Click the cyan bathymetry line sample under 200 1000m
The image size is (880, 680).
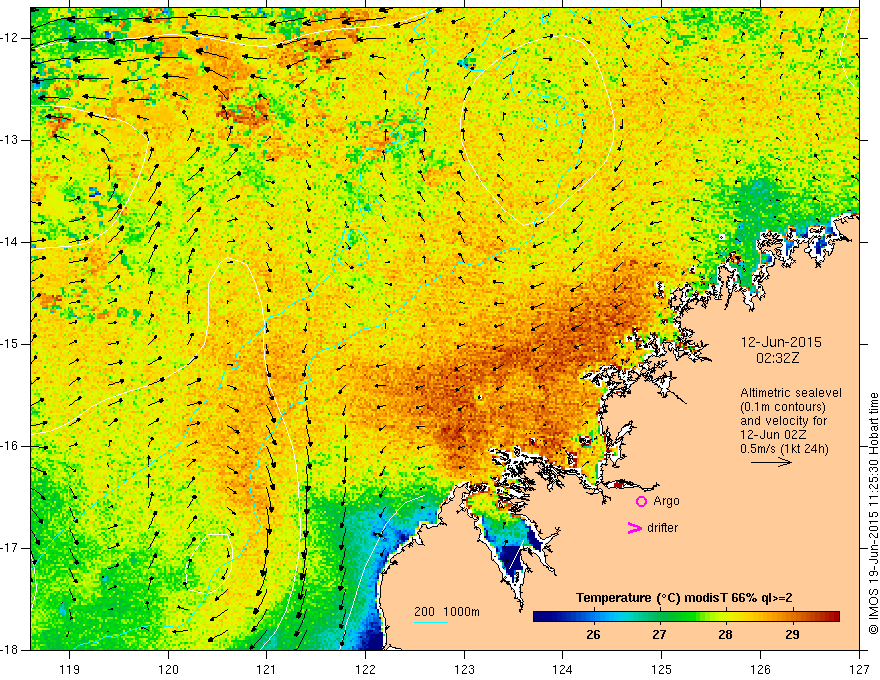pyautogui.click(x=430, y=622)
